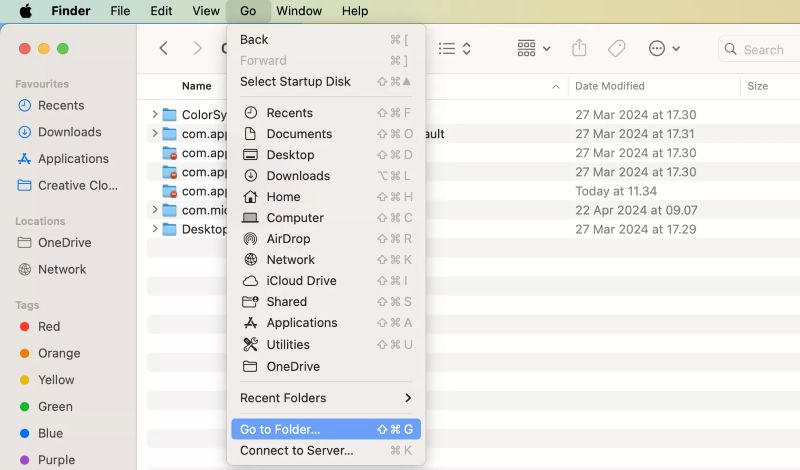Navigate forward with toolbar forward arrow
Viewport: 800px width, 470px height.
(x=198, y=48)
